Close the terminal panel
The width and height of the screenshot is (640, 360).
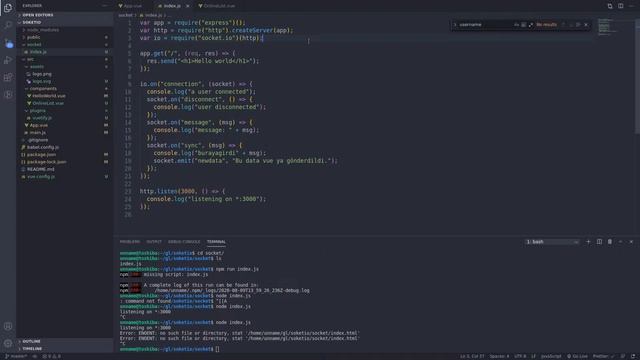tap(631, 242)
